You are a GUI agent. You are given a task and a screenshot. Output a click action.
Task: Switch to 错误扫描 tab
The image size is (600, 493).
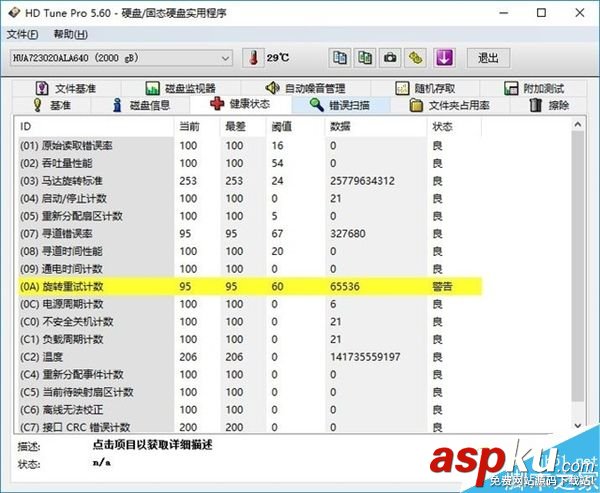coord(340,105)
